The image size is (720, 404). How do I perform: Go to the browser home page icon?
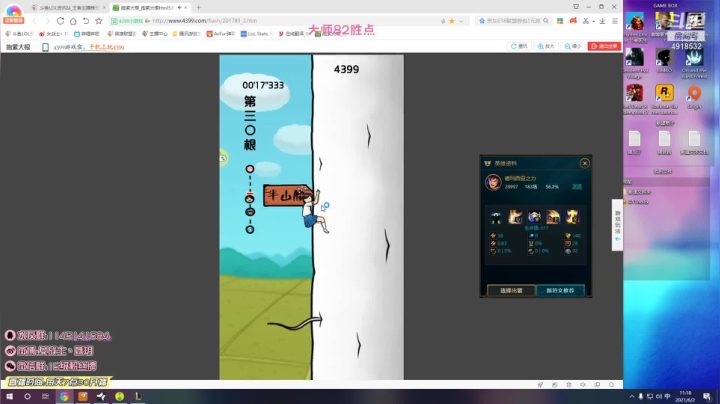coord(73,21)
